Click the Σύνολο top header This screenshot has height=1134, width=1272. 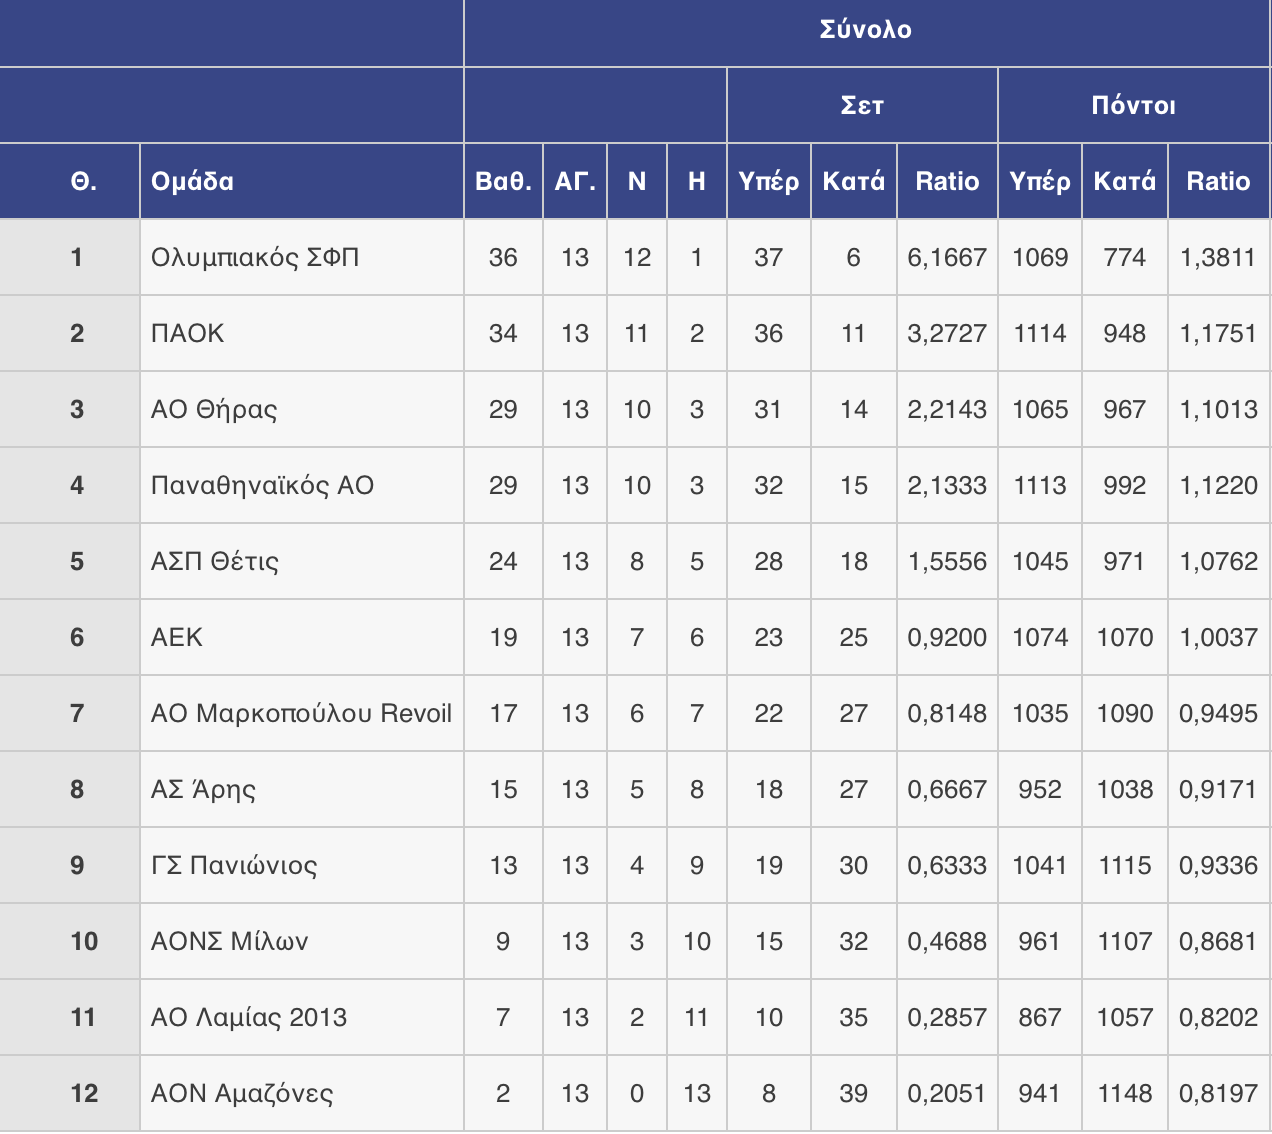(866, 30)
